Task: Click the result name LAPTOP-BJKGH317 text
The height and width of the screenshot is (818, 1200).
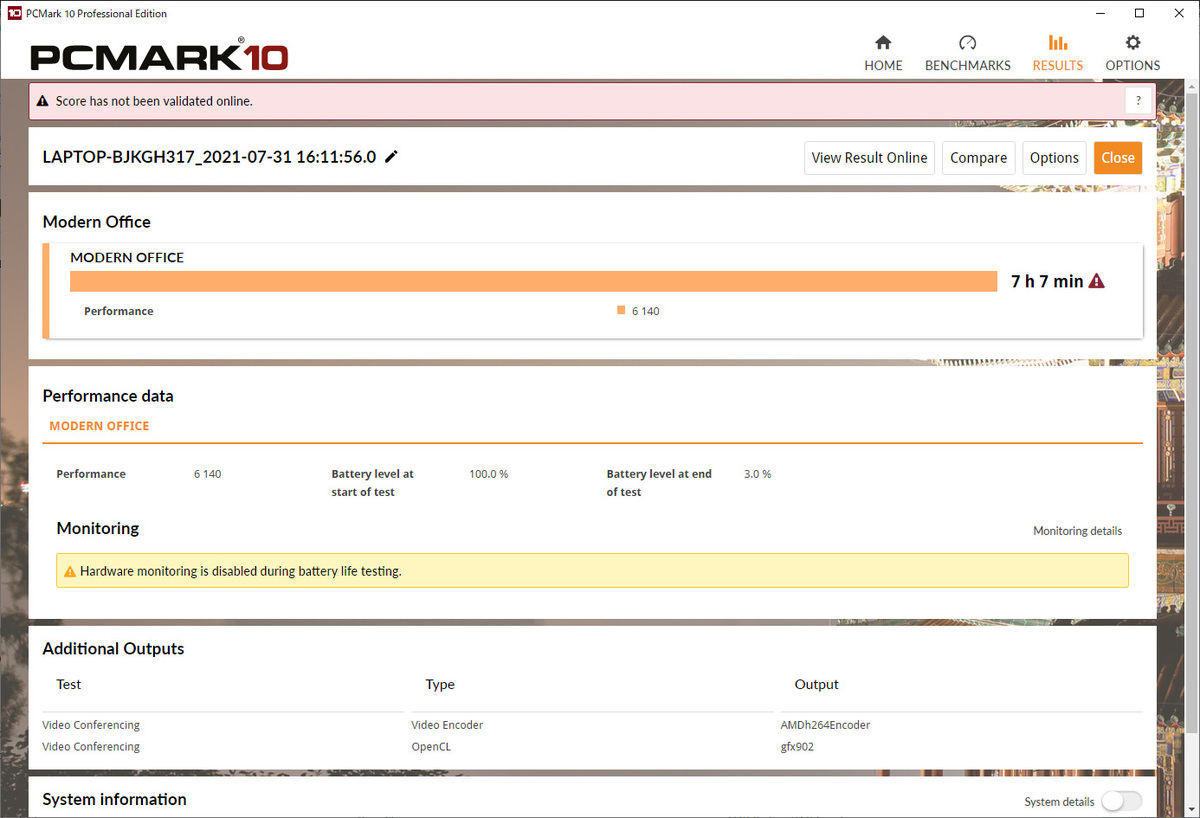Action: pyautogui.click(x=209, y=157)
